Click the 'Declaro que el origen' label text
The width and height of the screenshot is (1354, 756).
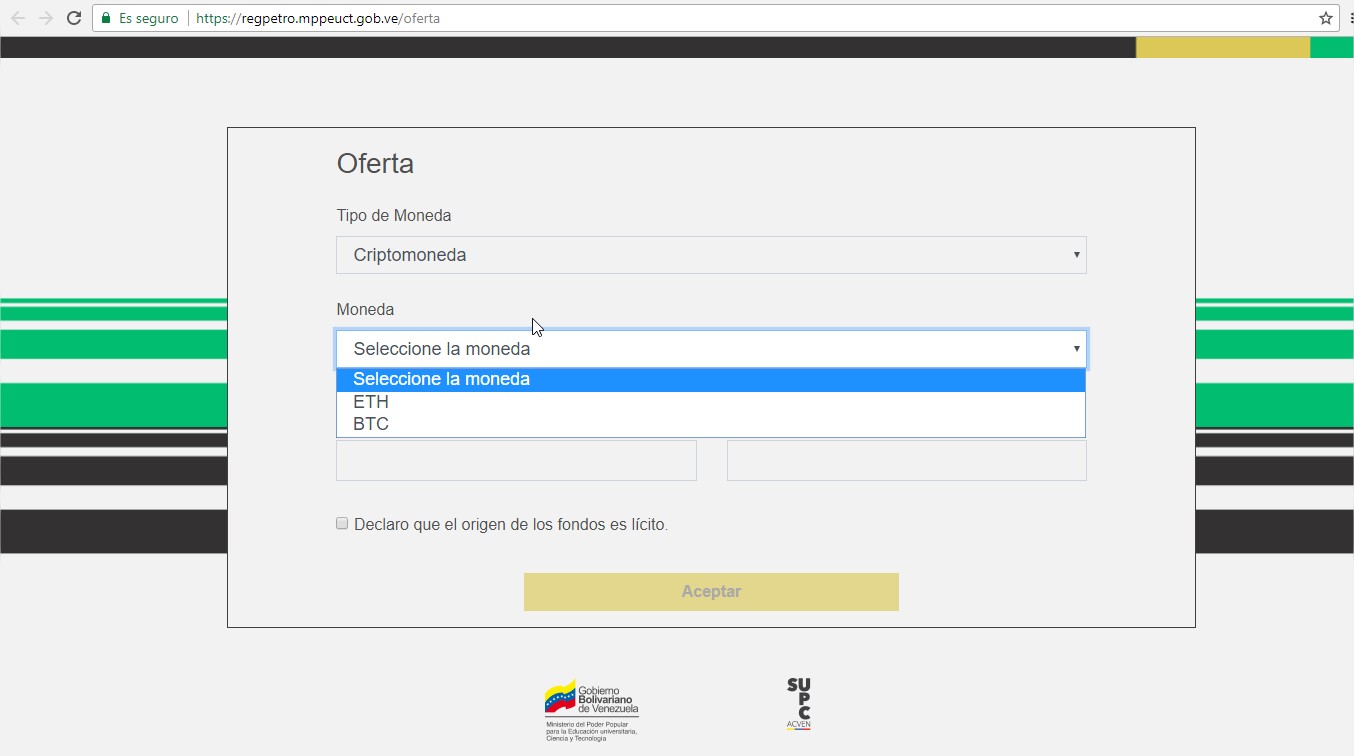pos(511,524)
